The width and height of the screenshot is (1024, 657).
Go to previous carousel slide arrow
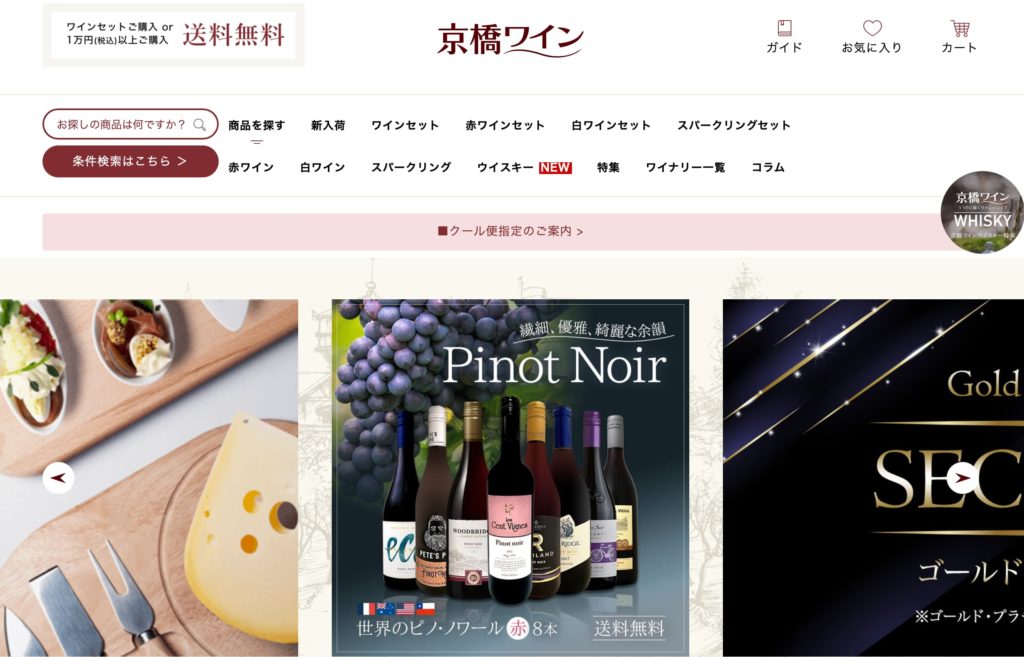click(x=59, y=478)
